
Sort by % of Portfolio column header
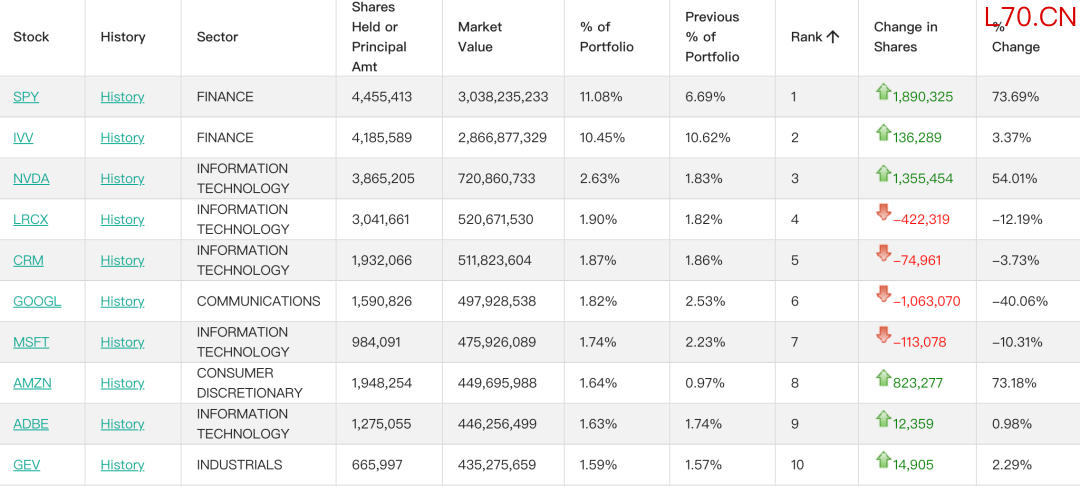607,37
